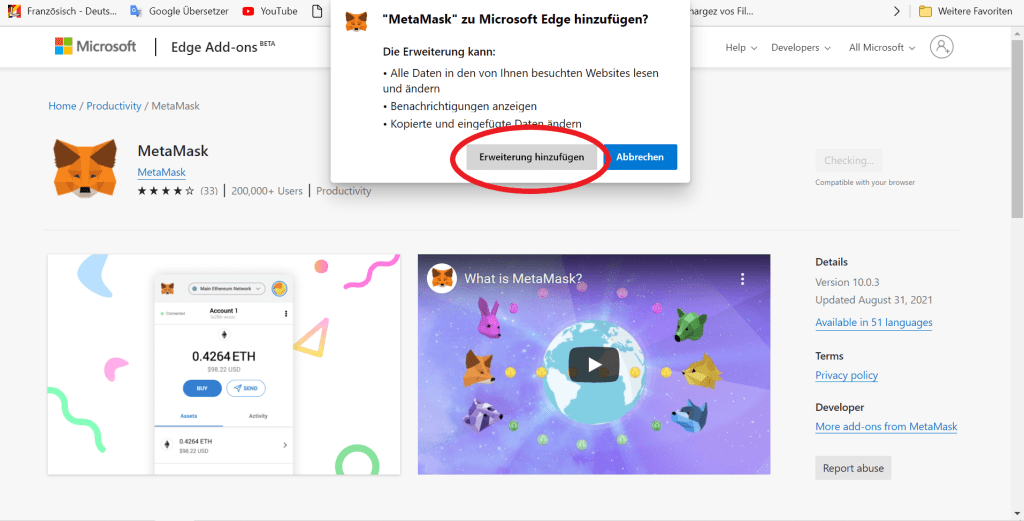Open the Privacy policy link
1024x521 pixels.
click(846, 375)
